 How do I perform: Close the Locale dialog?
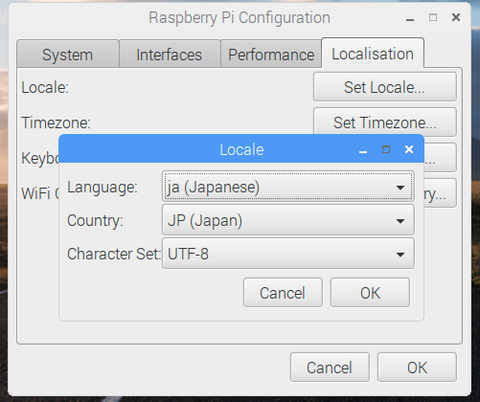point(409,149)
